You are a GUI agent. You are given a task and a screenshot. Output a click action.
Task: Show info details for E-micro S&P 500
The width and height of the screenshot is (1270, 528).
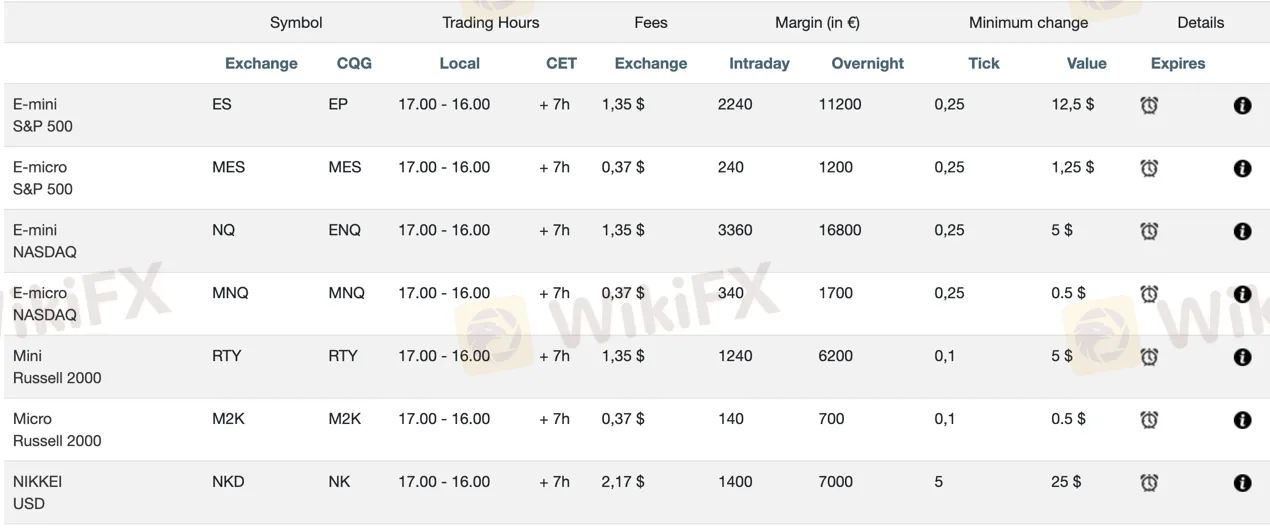pyautogui.click(x=1242, y=168)
